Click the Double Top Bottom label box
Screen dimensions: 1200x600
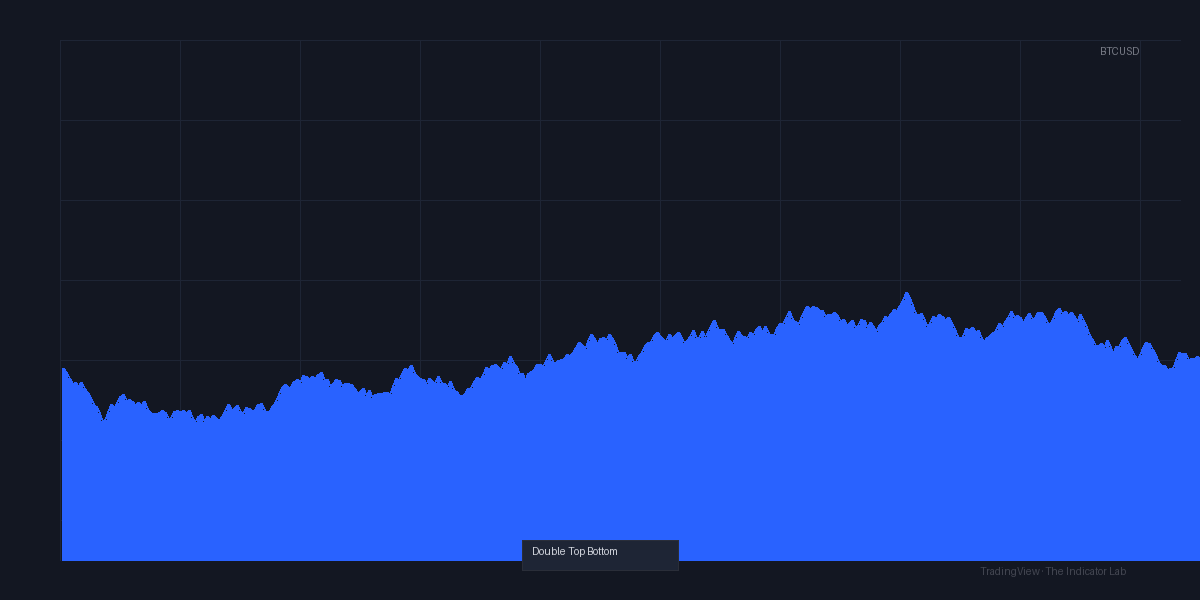[x=600, y=555]
